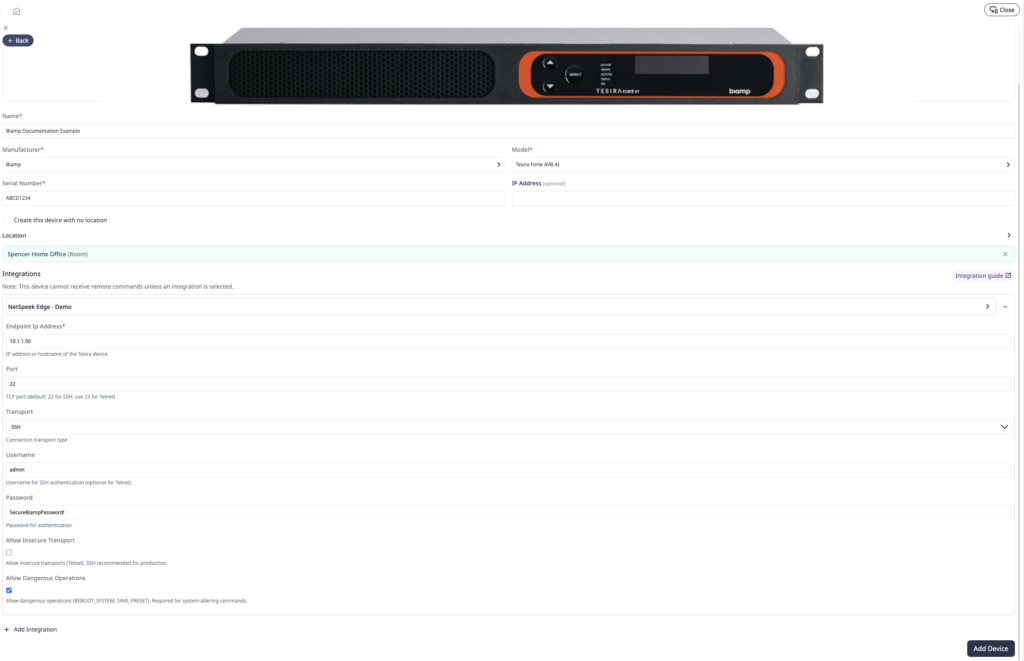Open the Model selector showing Tesira Forte
This screenshot has width=1024, height=661.
(763, 165)
